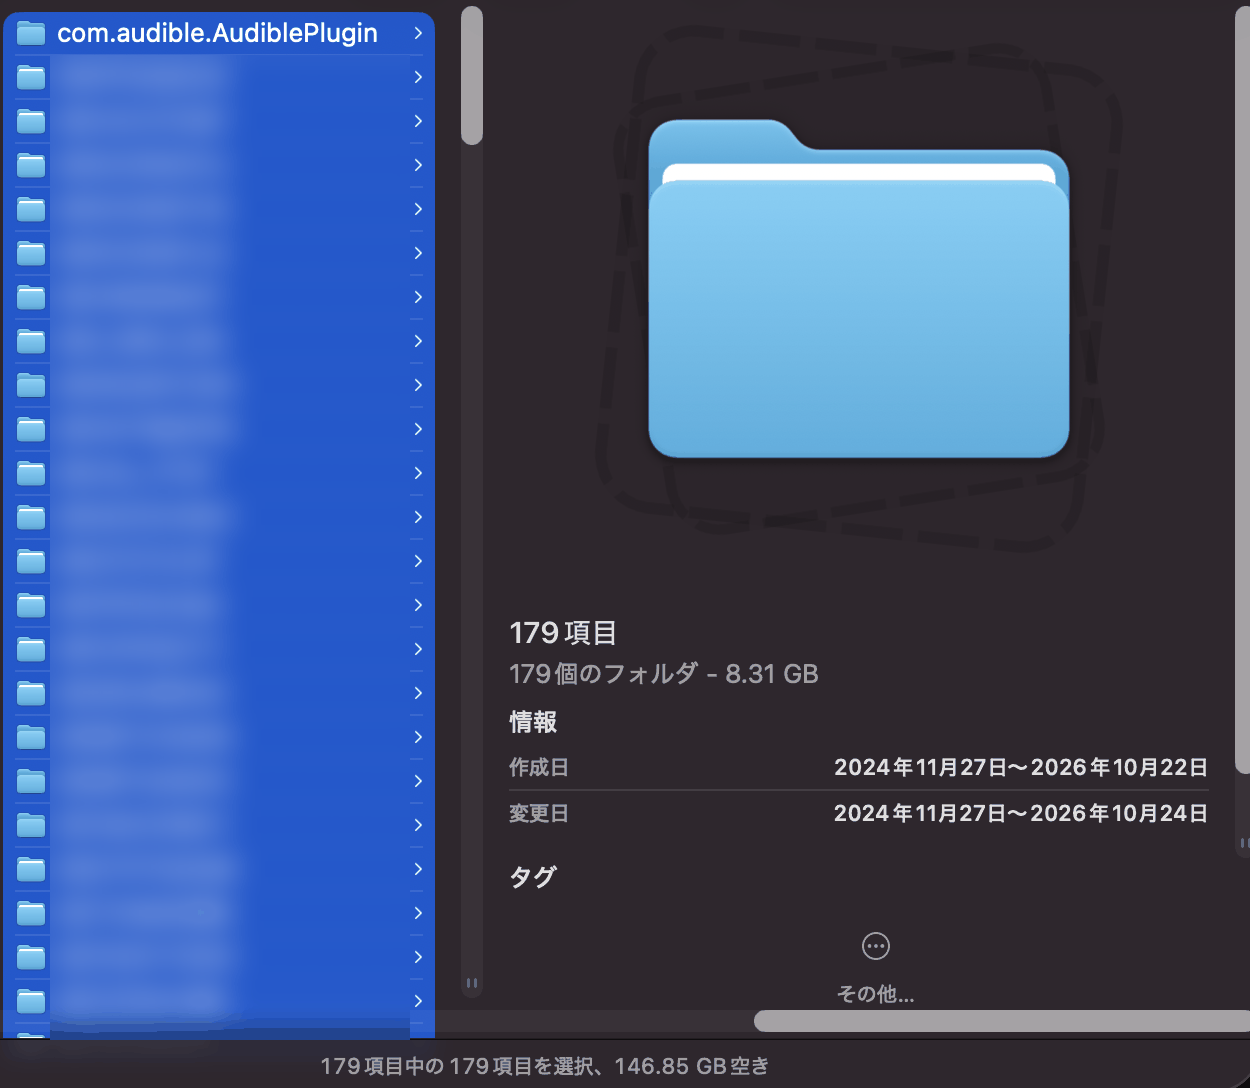
Task: Select the com.audible.AudiblePlugin folder row
Action: point(219,33)
